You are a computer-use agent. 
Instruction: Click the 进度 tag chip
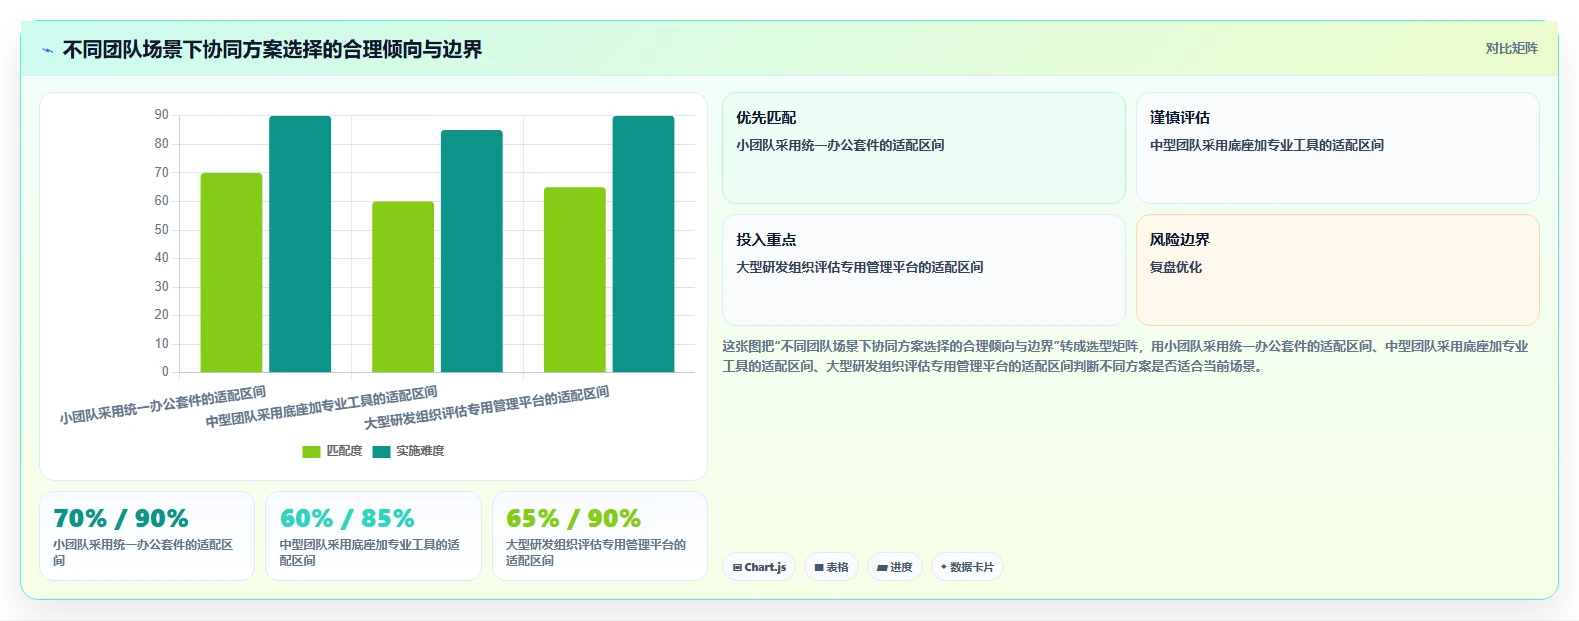tap(895, 567)
